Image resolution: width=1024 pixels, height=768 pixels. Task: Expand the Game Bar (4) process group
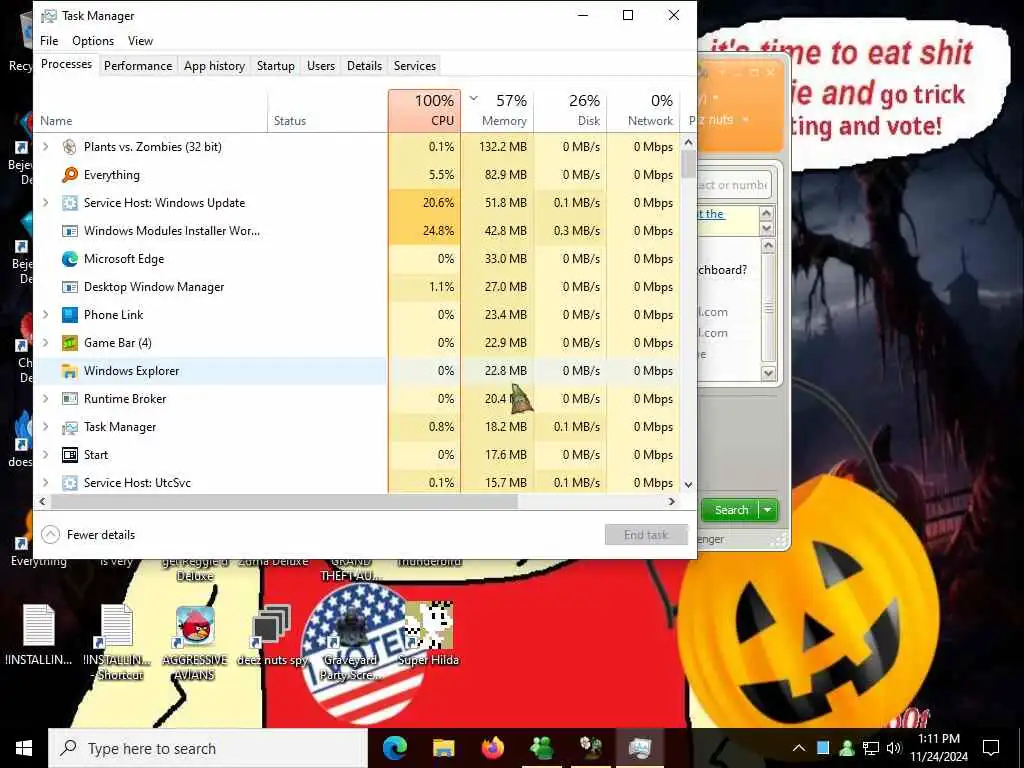tap(46, 343)
